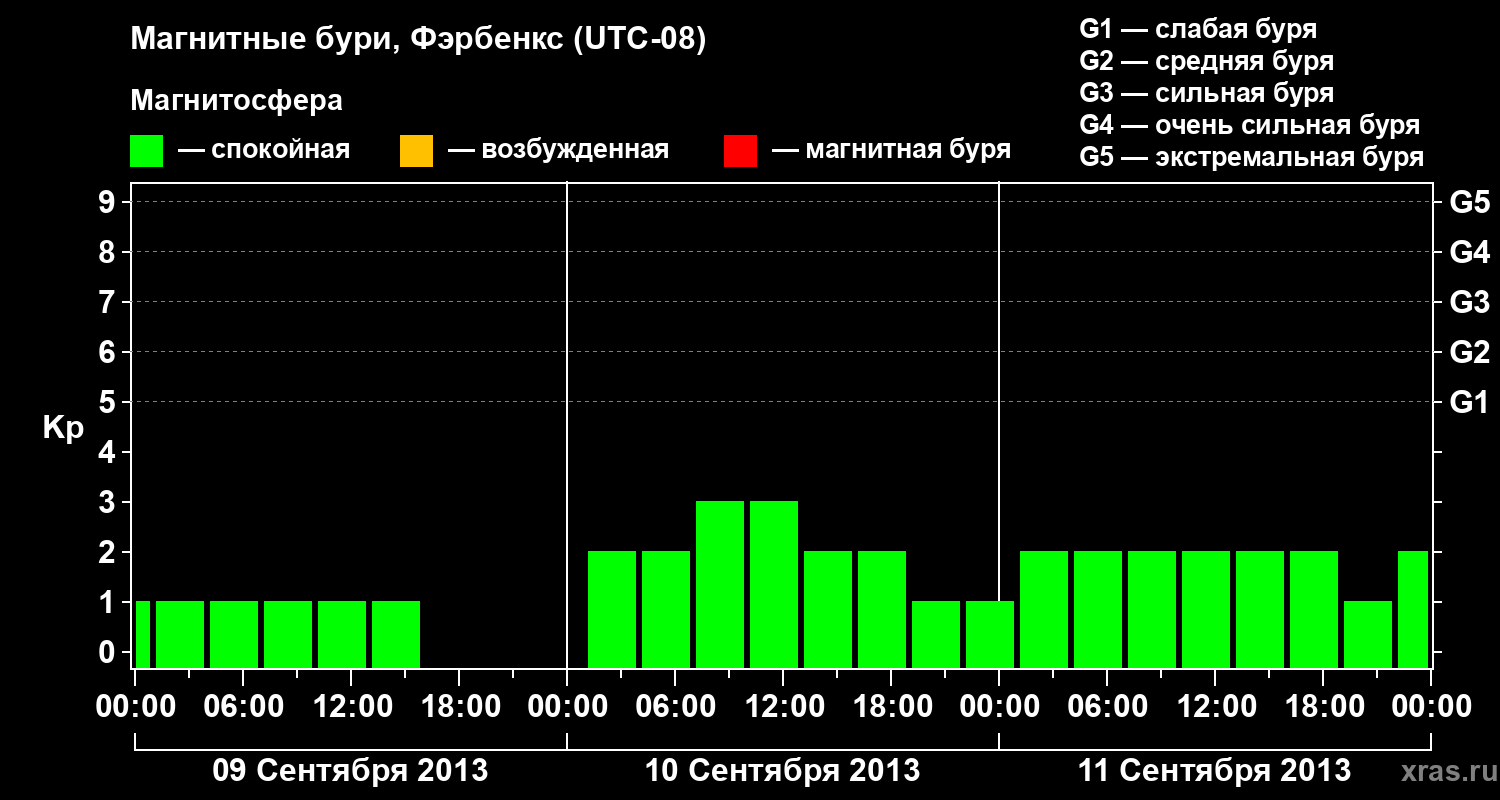Click the date label '10 Сентября 2013'
This screenshot has width=1500, height=800.
[782, 770]
